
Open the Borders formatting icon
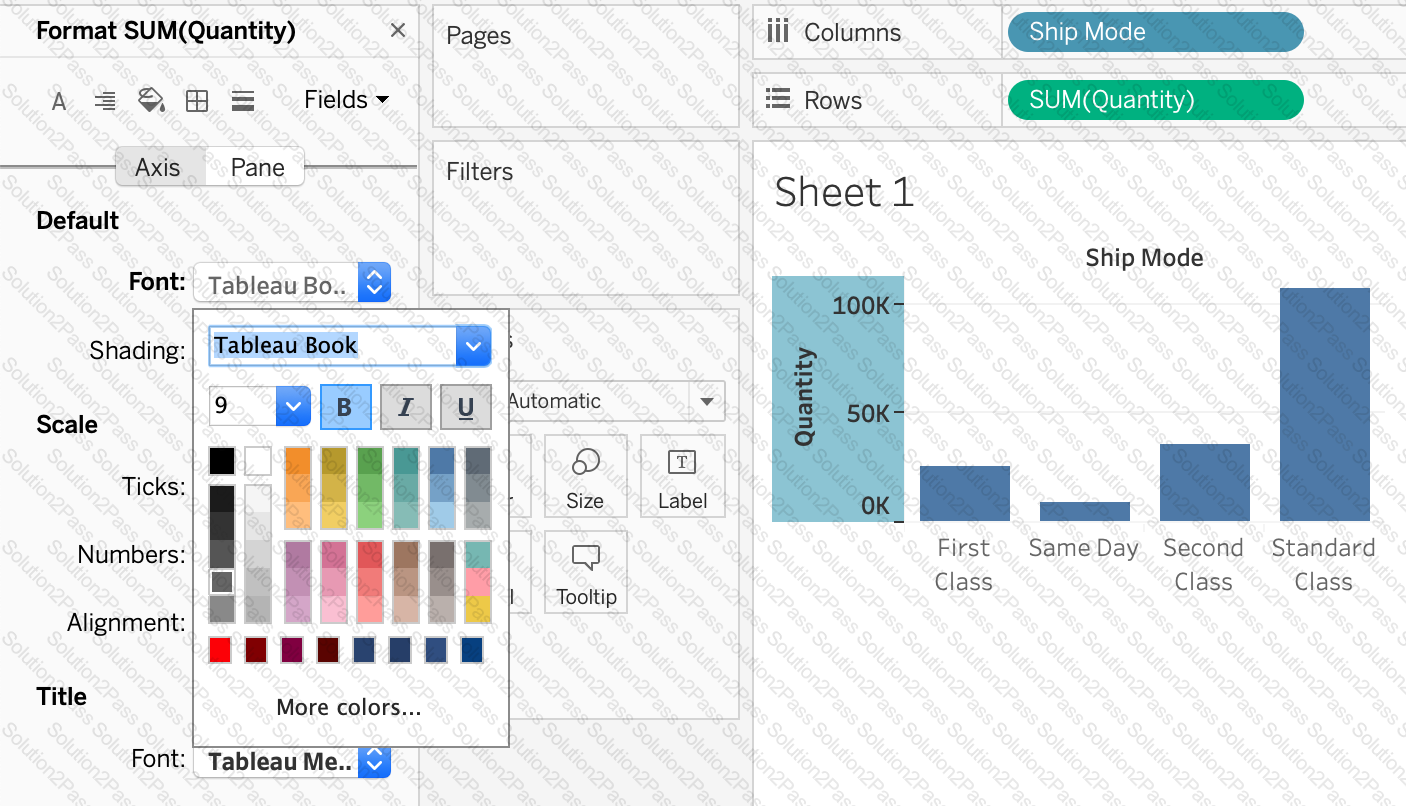[197, 101]
